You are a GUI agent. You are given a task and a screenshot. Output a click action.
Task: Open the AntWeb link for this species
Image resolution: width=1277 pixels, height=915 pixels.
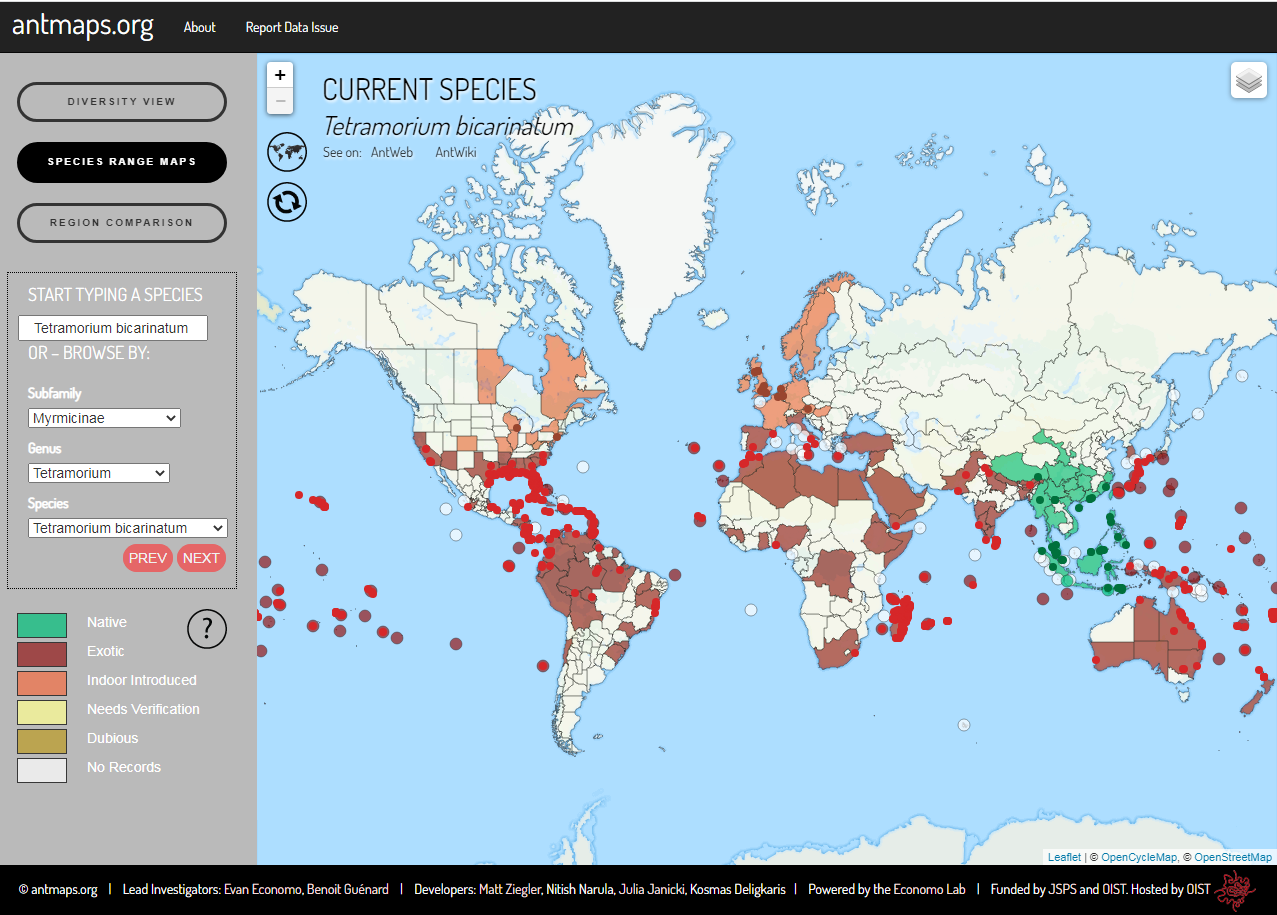point(392,153)
